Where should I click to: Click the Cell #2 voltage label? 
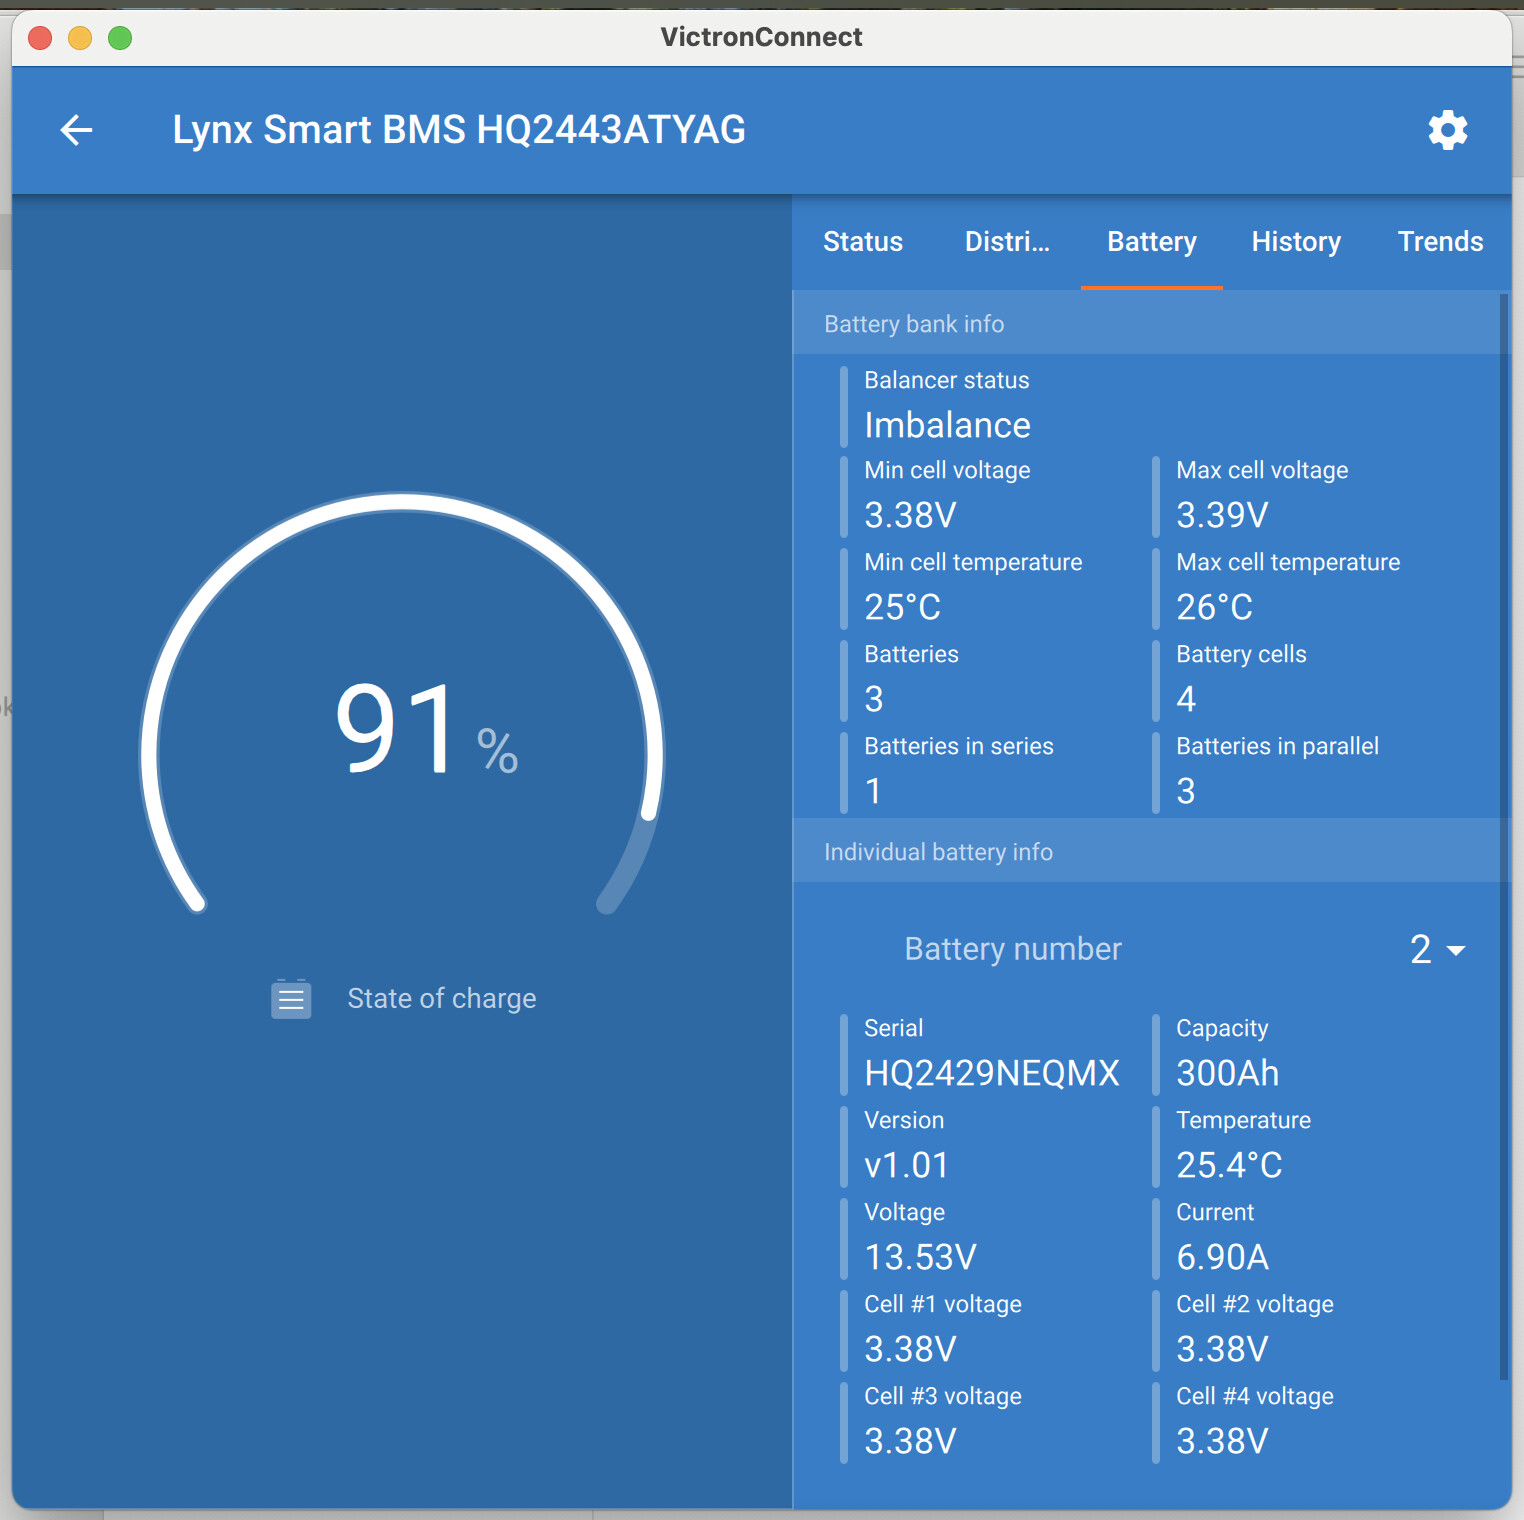click(1255, 1304)
